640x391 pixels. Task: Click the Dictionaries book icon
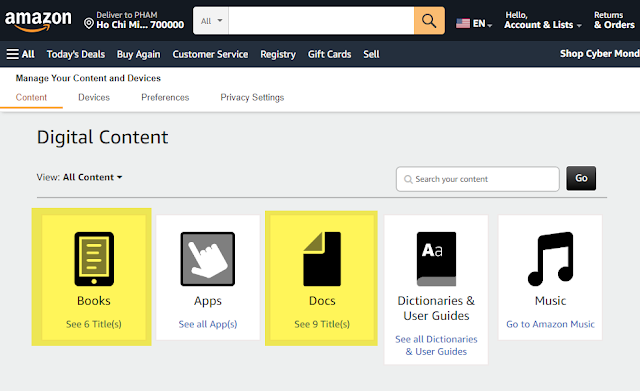coord(436,259)
